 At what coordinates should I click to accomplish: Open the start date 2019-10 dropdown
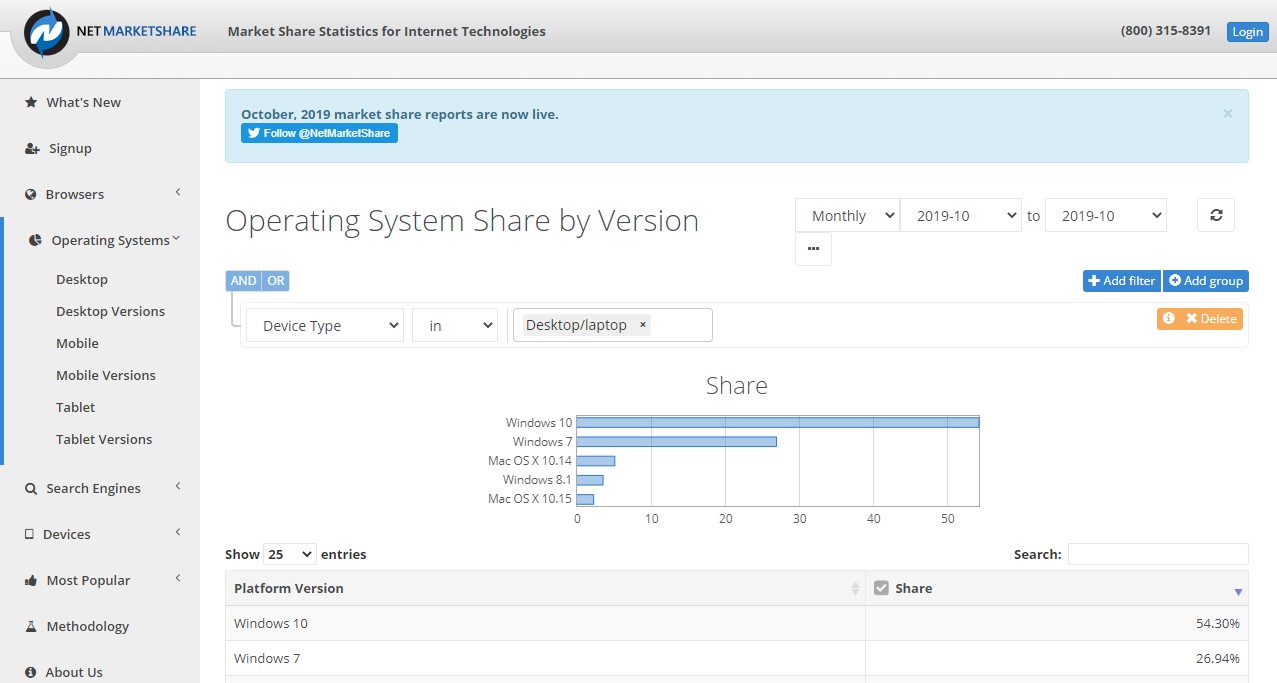[x=961, y=215]
